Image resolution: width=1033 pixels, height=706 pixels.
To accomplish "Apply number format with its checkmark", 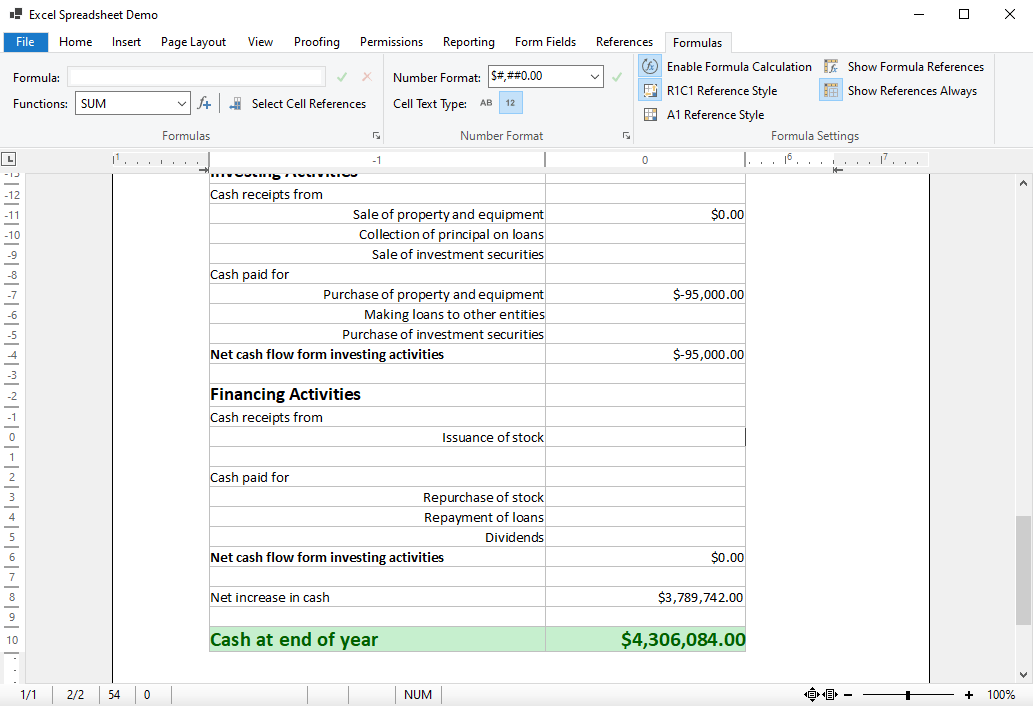I will (617, 77).
